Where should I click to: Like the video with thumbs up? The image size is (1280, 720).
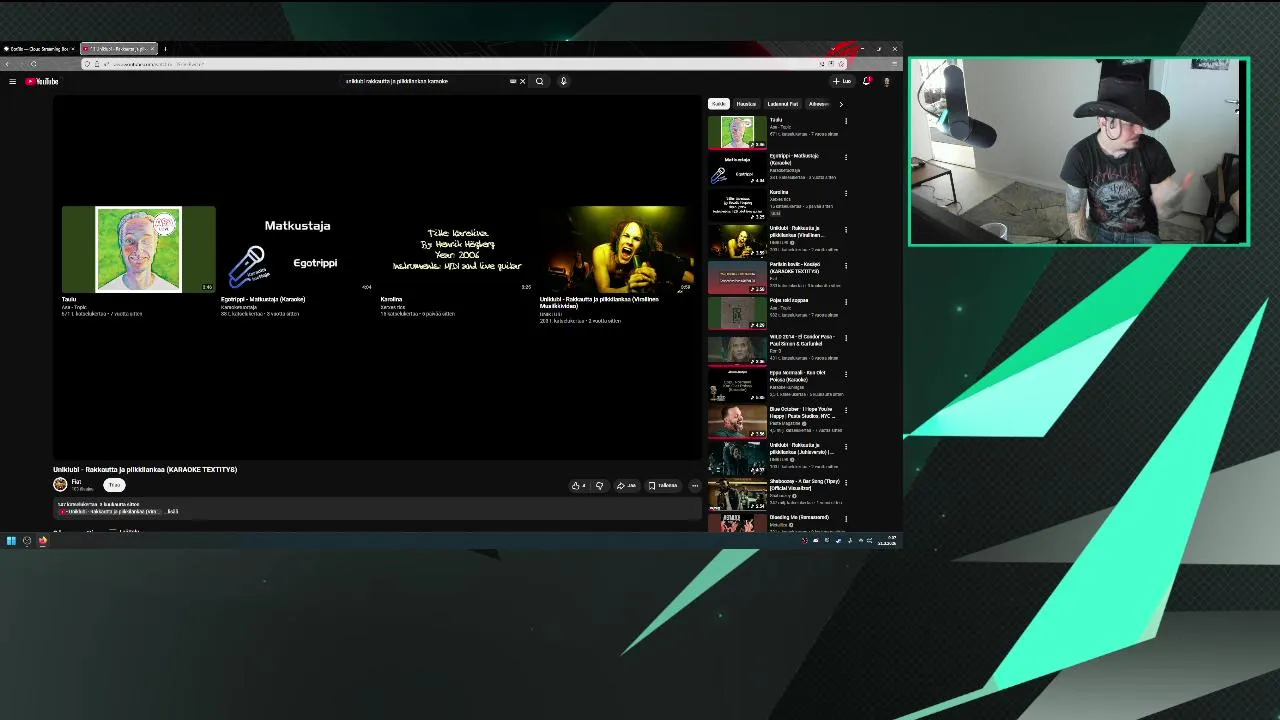[579, 485]
